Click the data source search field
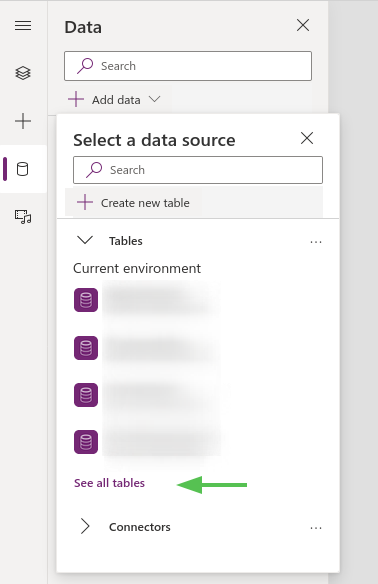 click(198, 170)
